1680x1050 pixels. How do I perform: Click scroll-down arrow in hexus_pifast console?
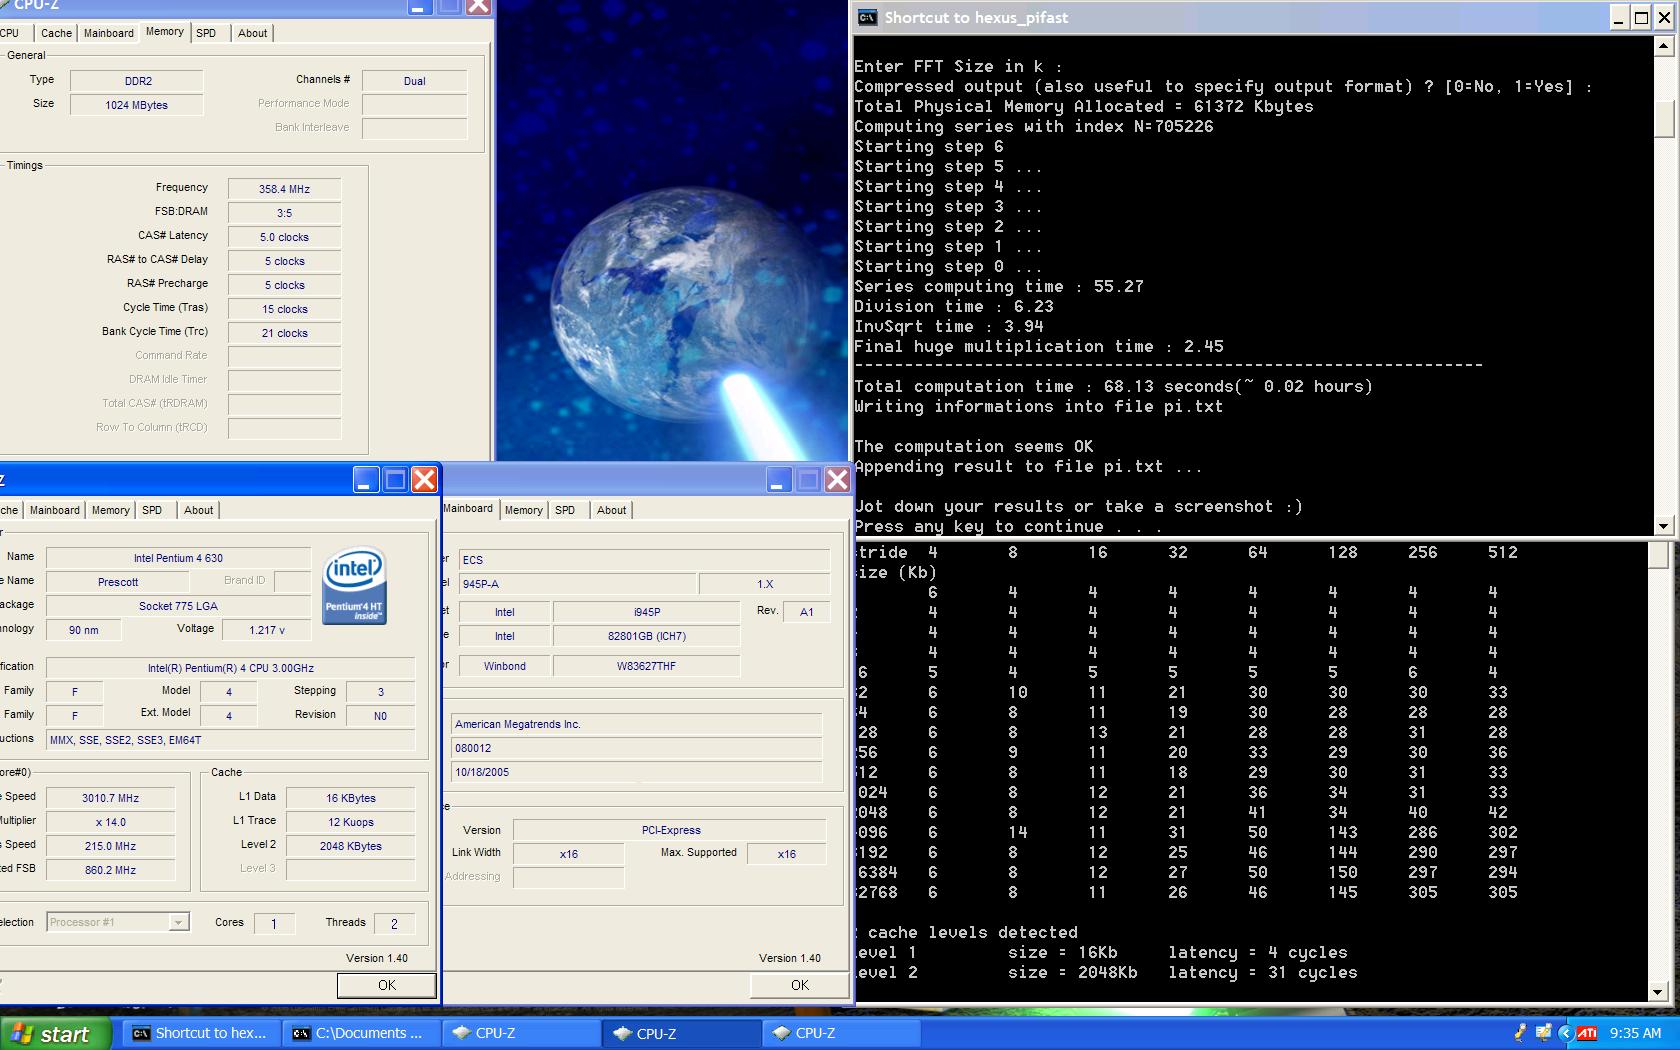1664,526
